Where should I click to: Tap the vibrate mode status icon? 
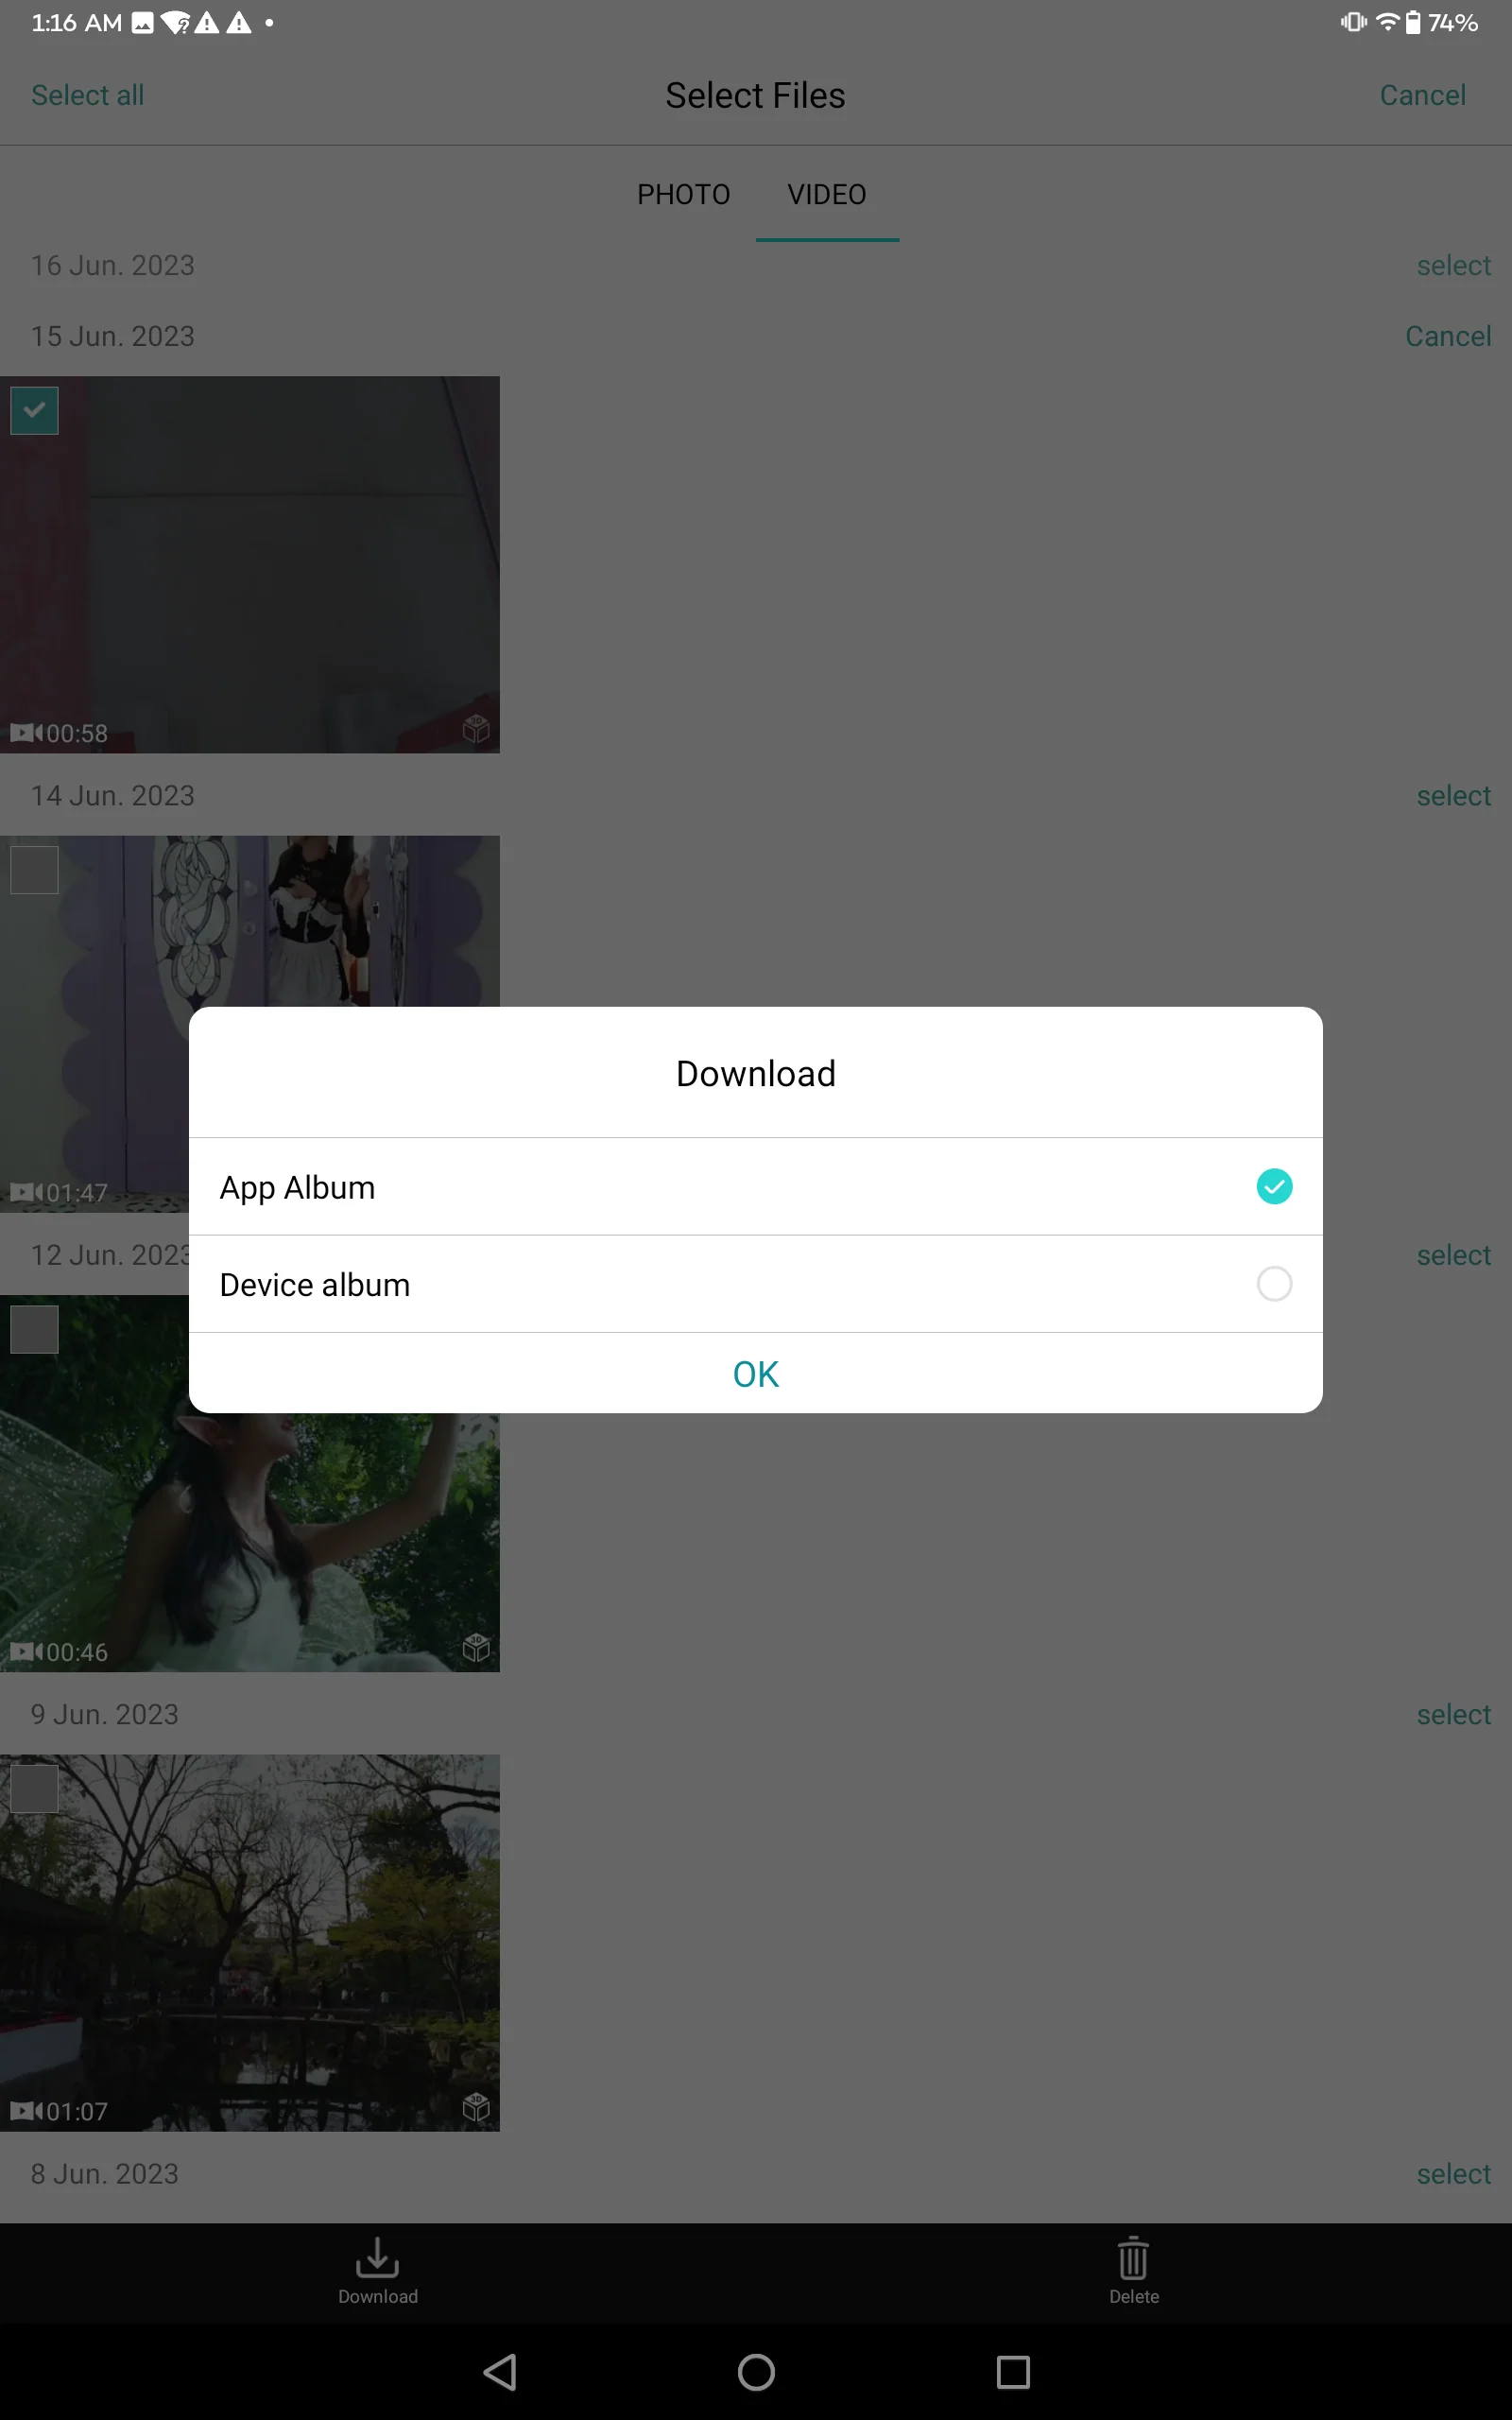tap(1354, 22)
